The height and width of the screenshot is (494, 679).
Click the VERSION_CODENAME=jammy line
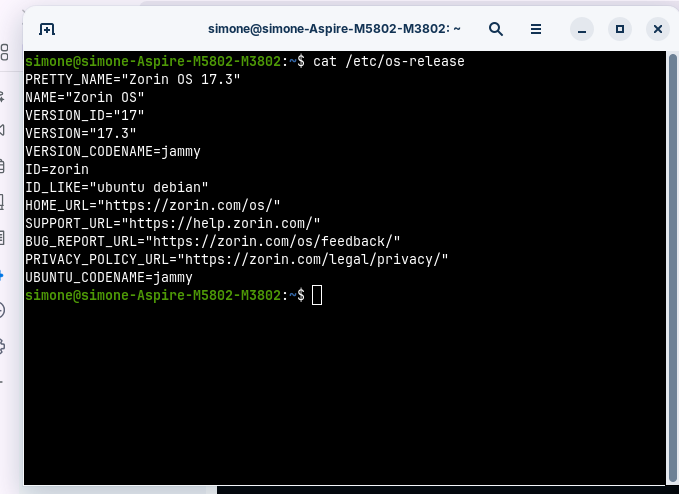click(113, 152)
